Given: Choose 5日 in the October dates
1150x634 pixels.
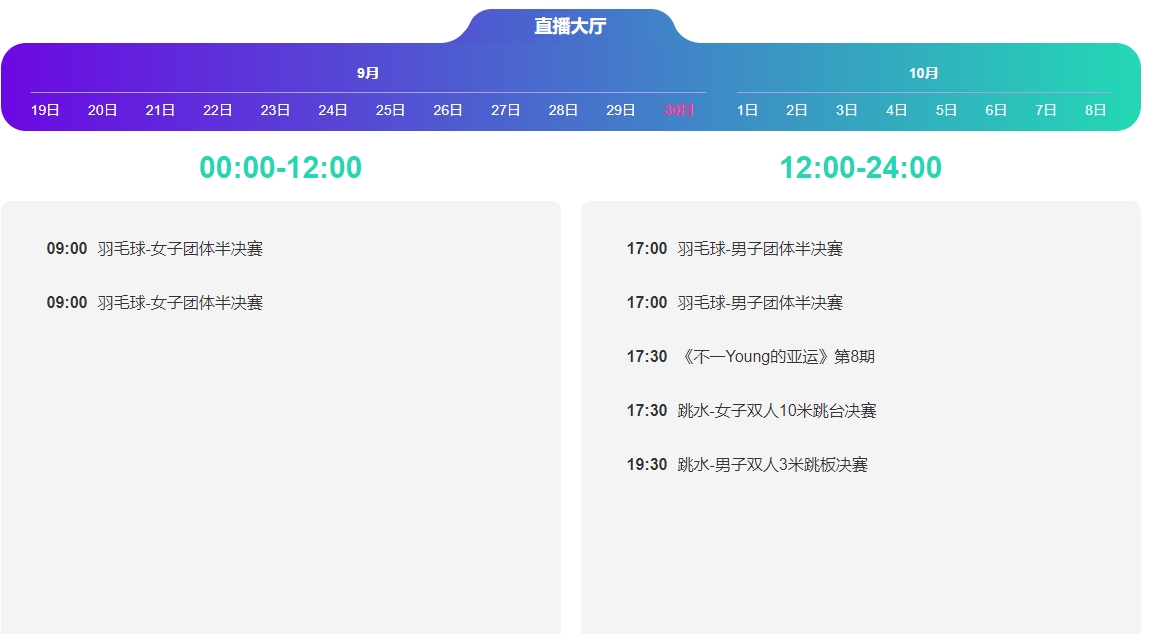Looking at the screenshot, I should point(946,110).
